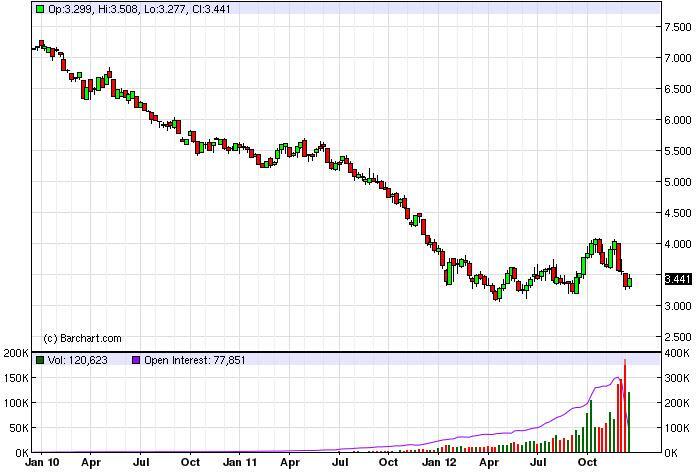Screen dimensions: 696x473
Task: Click the last green volume bar
Action: pos(629,422)
